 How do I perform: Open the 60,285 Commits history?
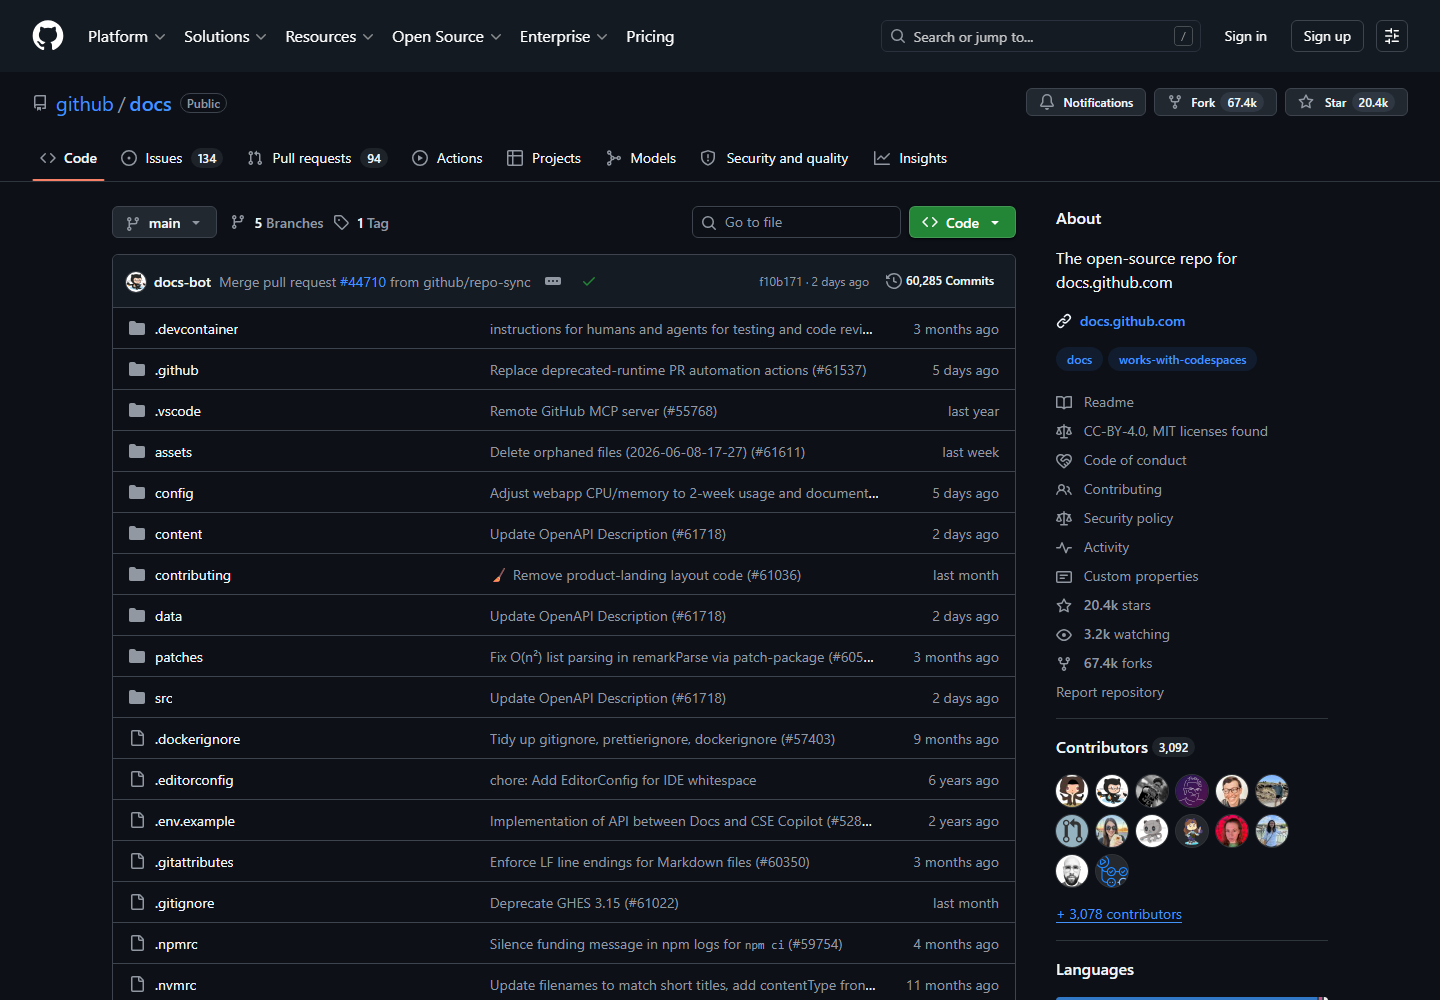pyautogui.click(x=940, y=281)
